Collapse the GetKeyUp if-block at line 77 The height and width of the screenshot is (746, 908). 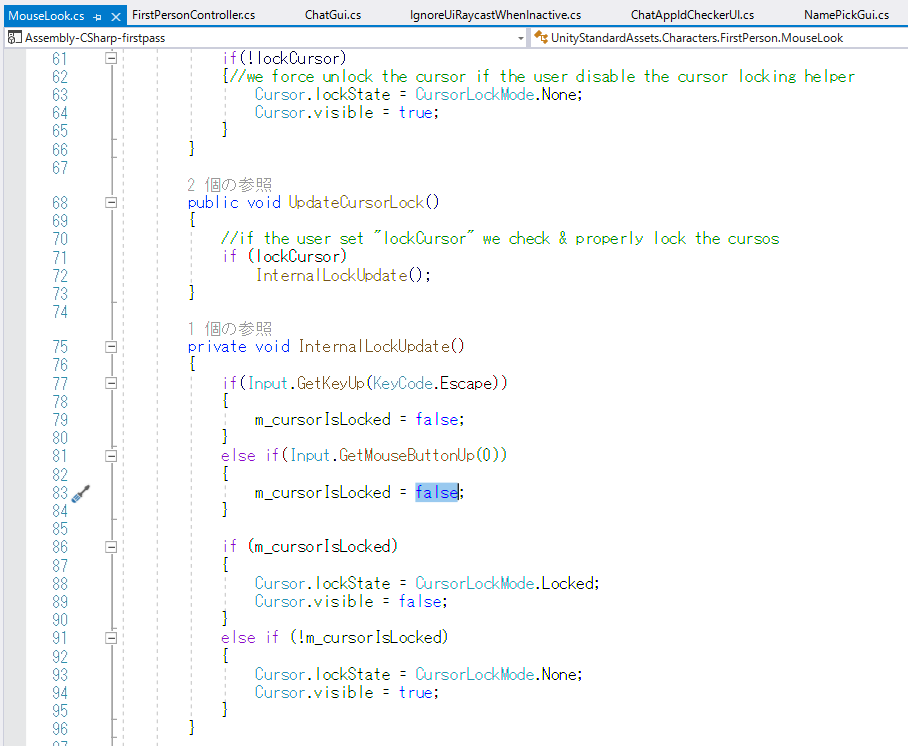tap(111, 384)
